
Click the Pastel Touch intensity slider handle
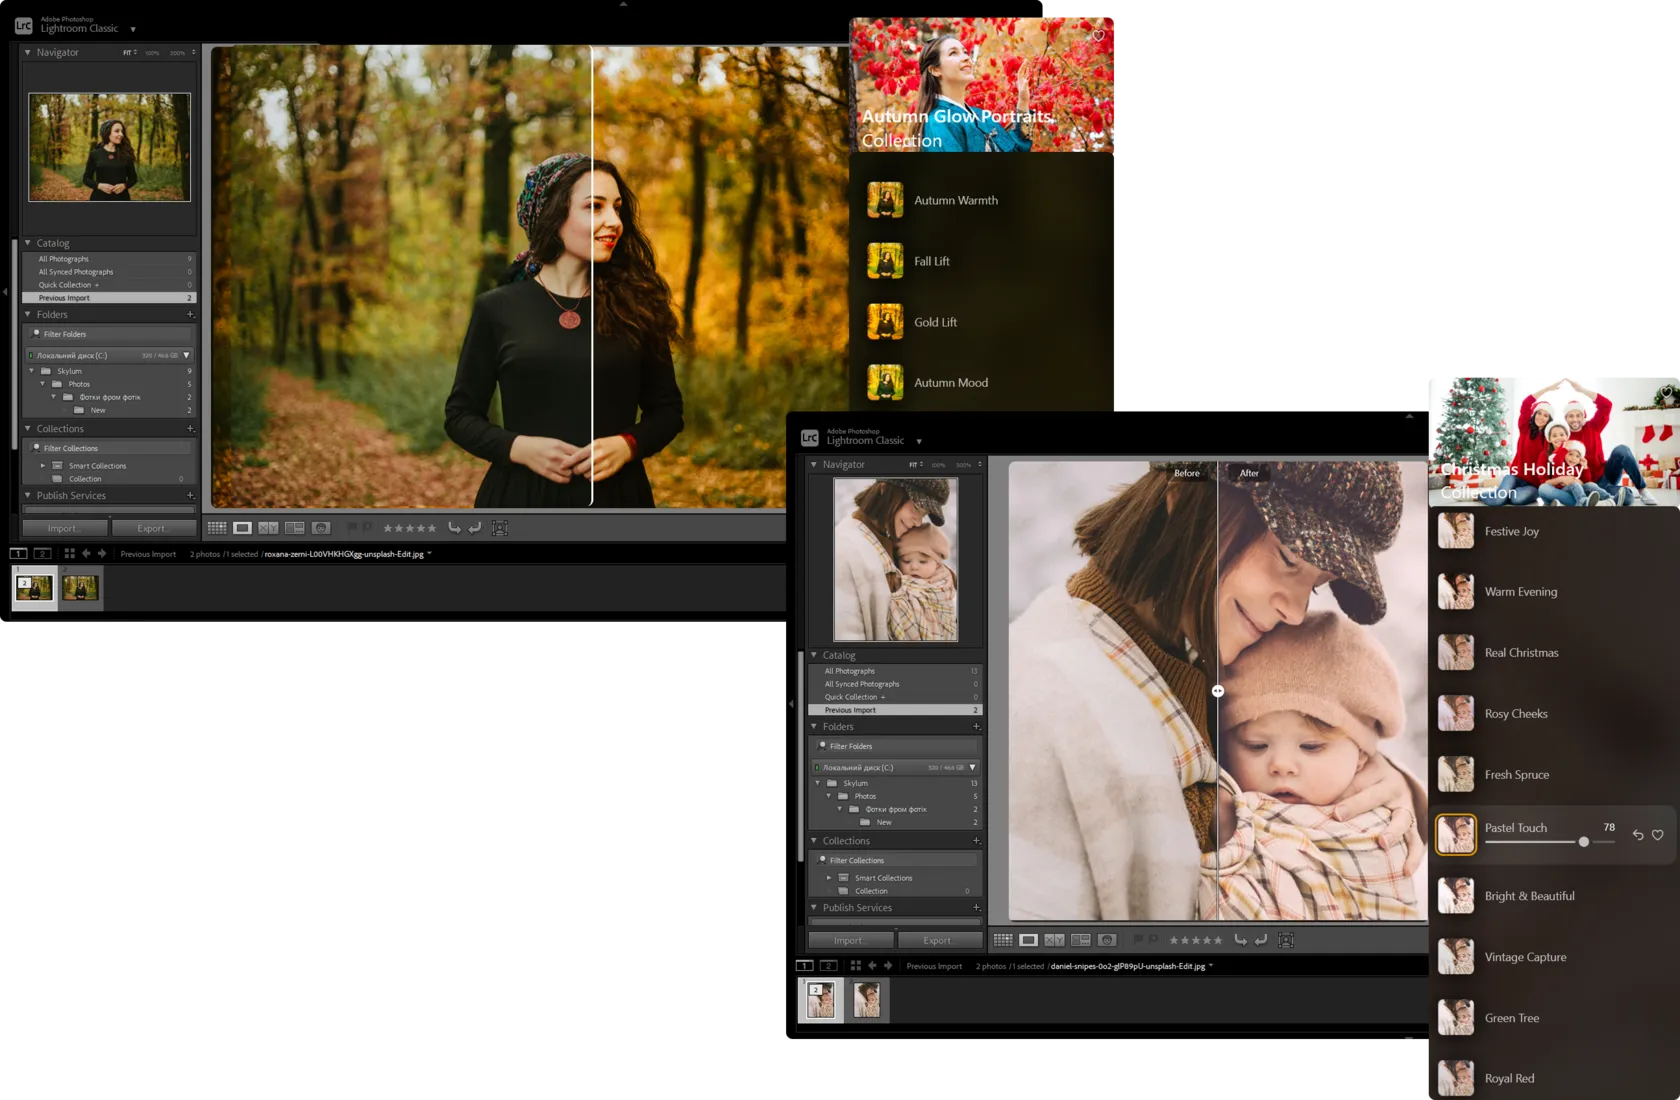[x=1584, y=842]
